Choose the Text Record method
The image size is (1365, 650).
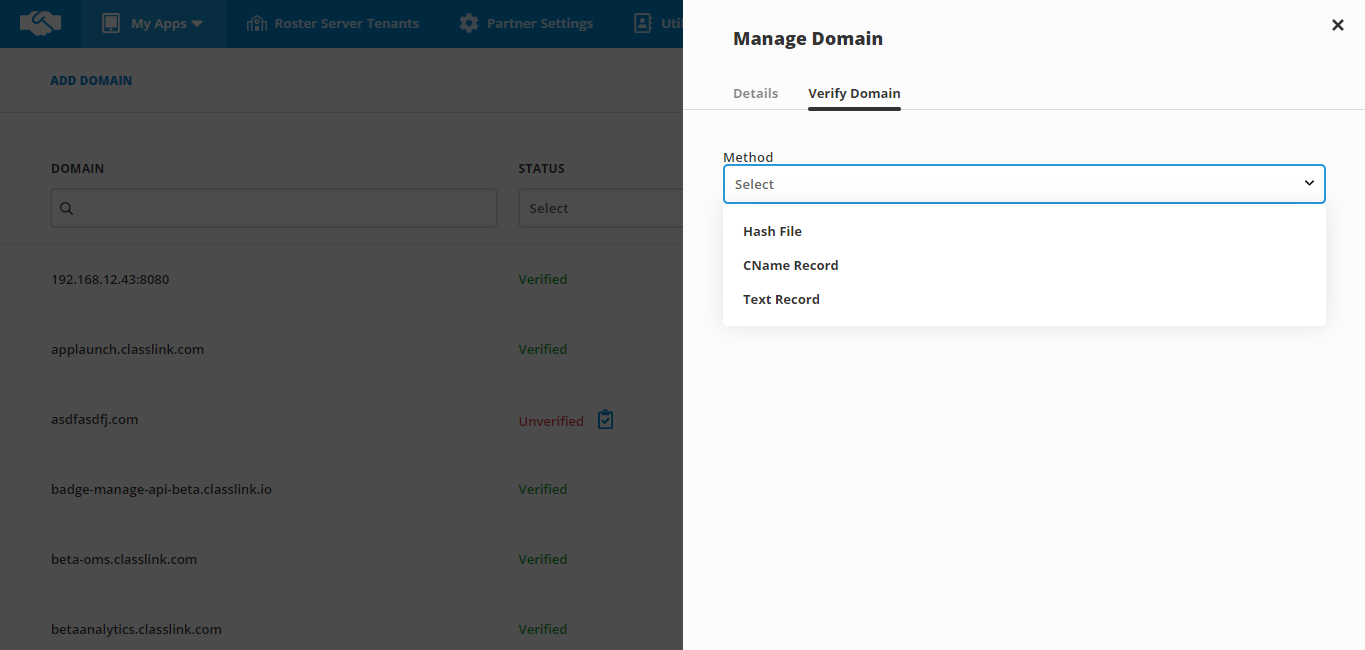pyautogui.click(x=1024, y=299)
